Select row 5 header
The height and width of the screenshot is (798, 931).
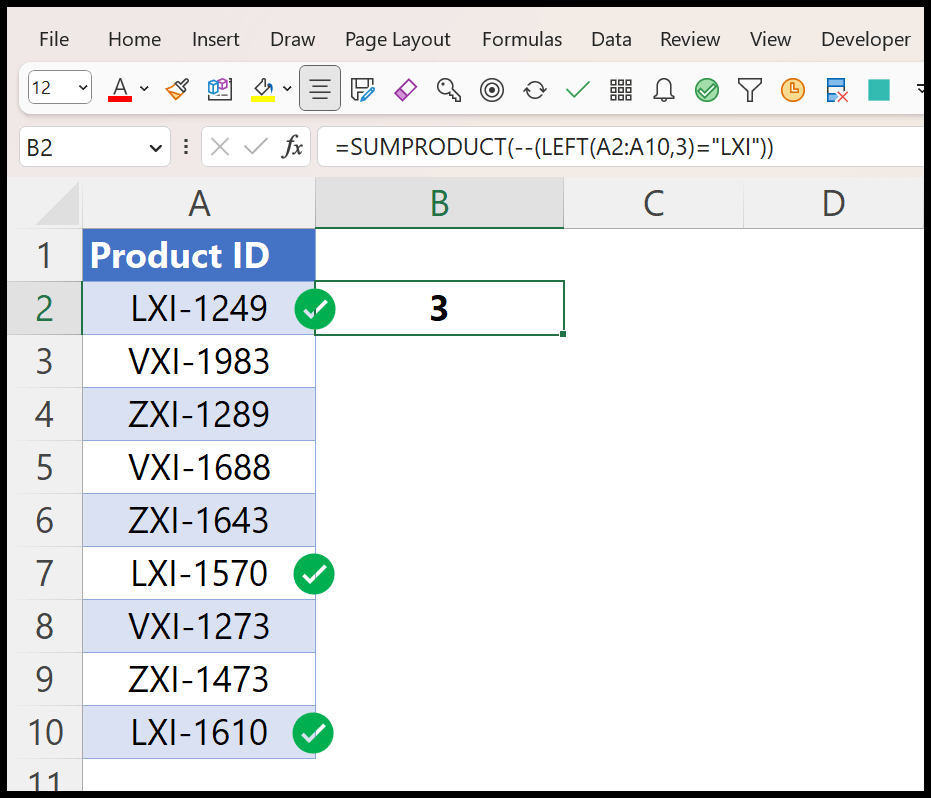[45, 467]
